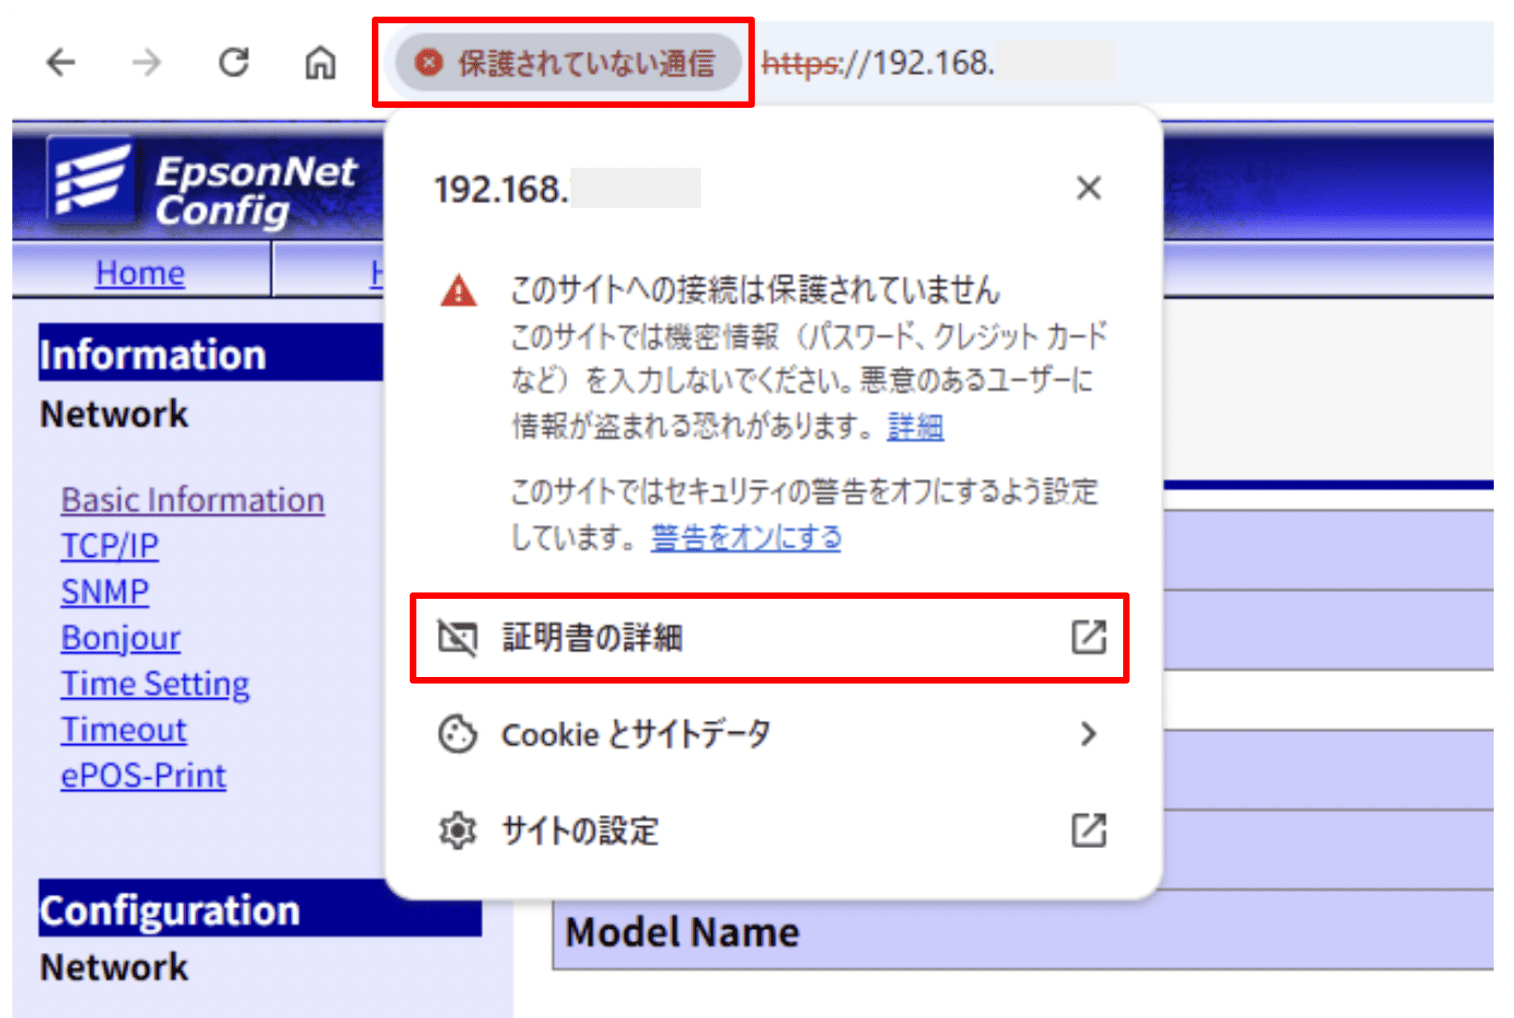The width and height of the screenshot is (1514, 1018).
Task: Open the TCP/IP settings page
Action: (109, 545)
